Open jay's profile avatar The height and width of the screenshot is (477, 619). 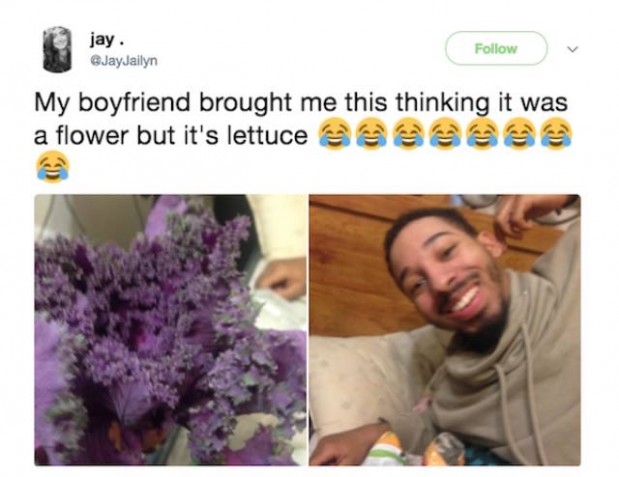coord(57,50)
